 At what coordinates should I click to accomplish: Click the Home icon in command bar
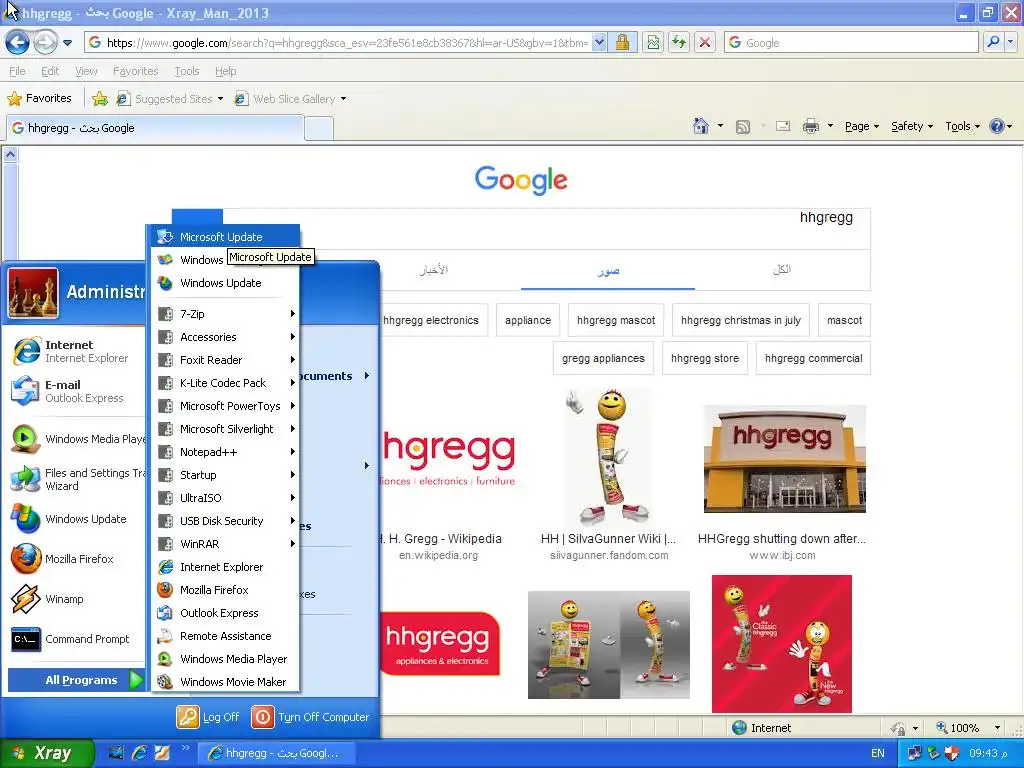pyautogui.click(x=701, y=126)
